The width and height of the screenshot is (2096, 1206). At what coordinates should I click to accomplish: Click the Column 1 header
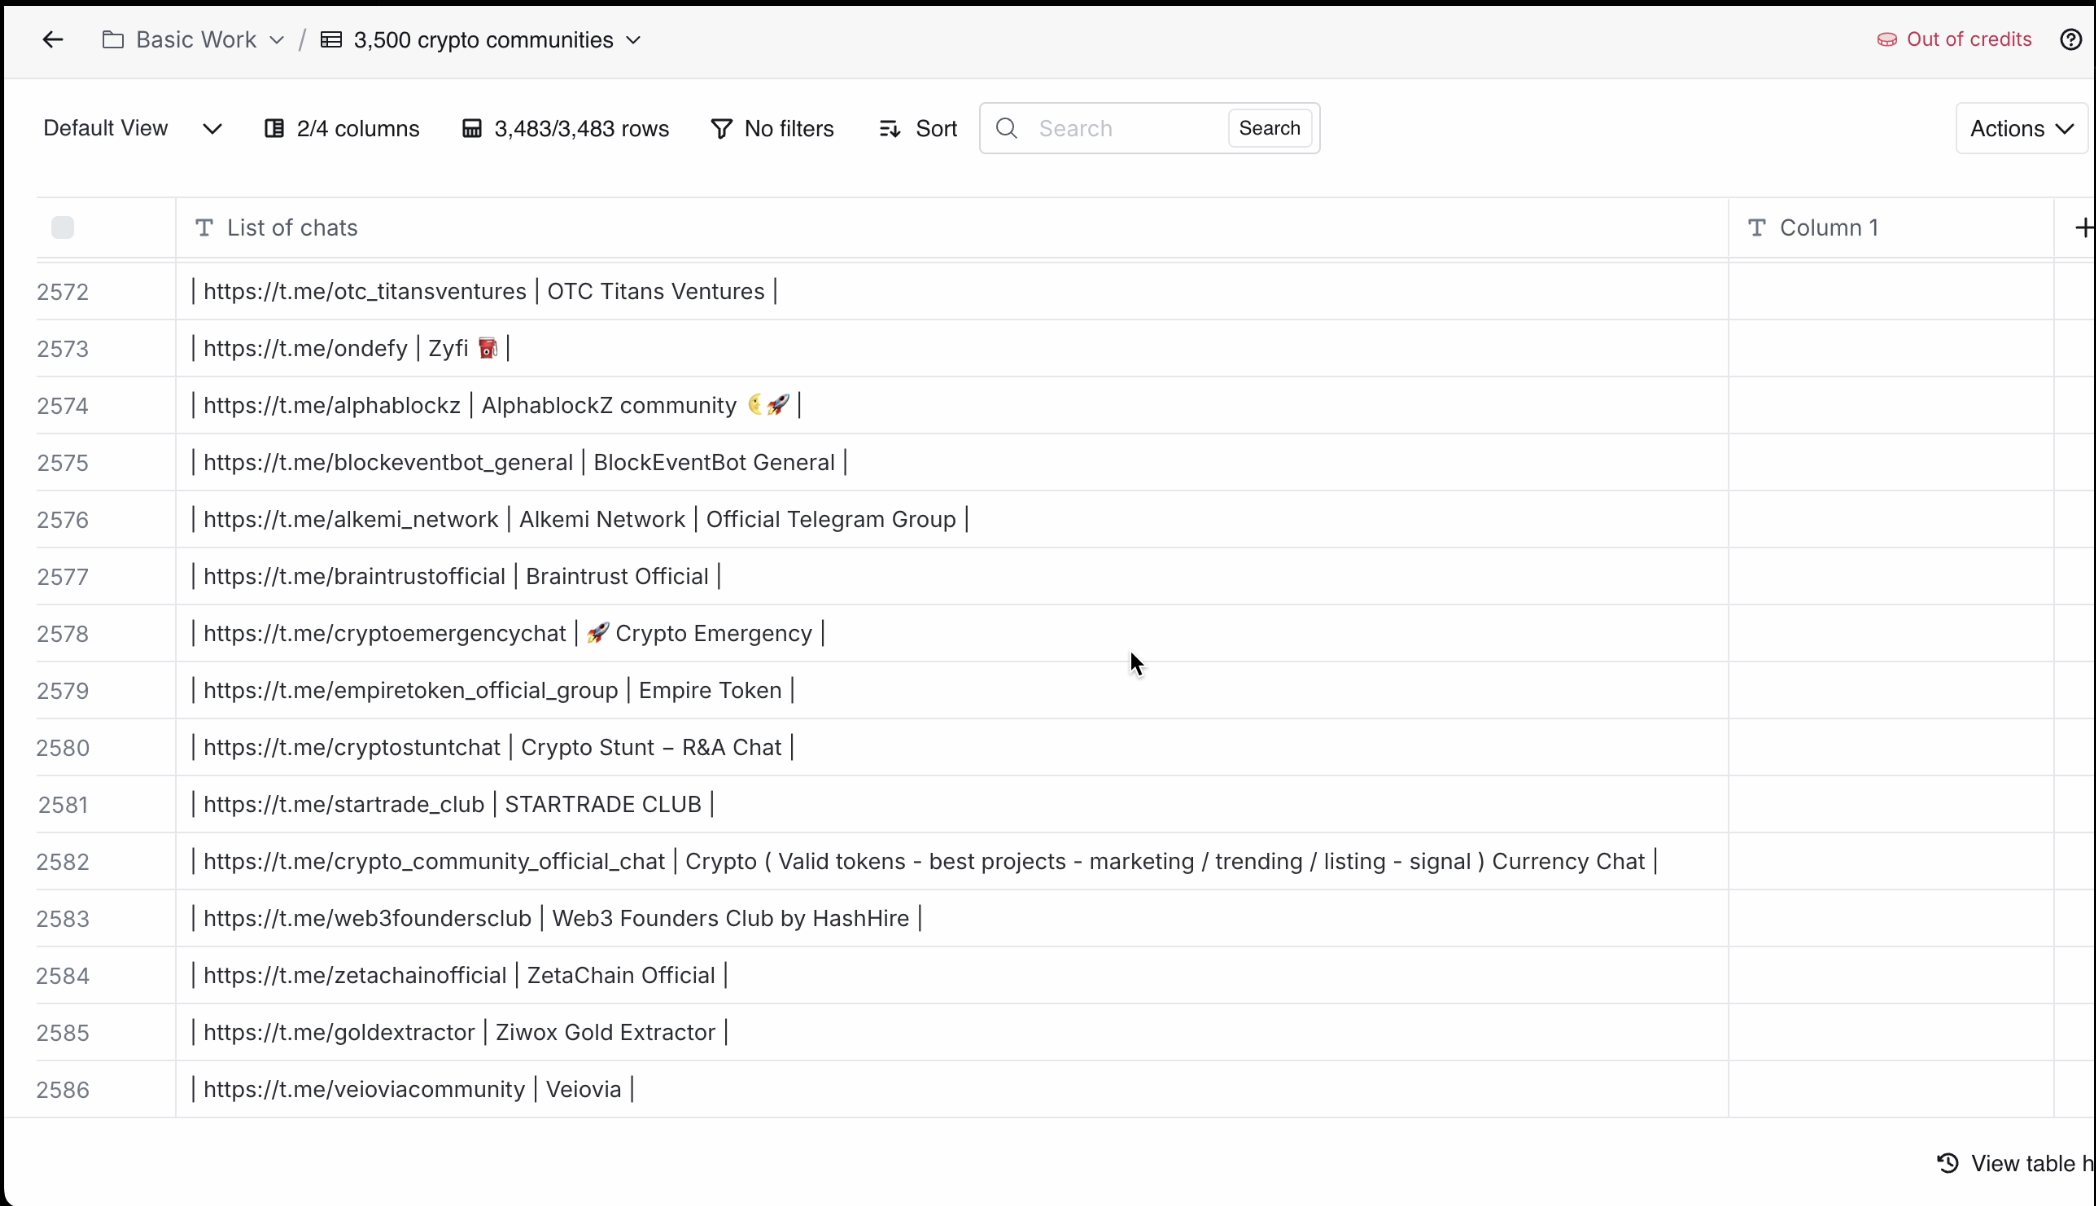coord(1891,228)
